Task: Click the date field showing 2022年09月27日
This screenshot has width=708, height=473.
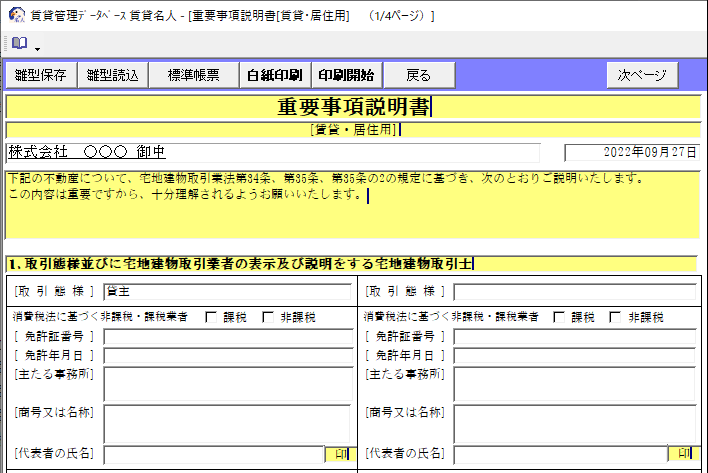Action: coord(631,153)
